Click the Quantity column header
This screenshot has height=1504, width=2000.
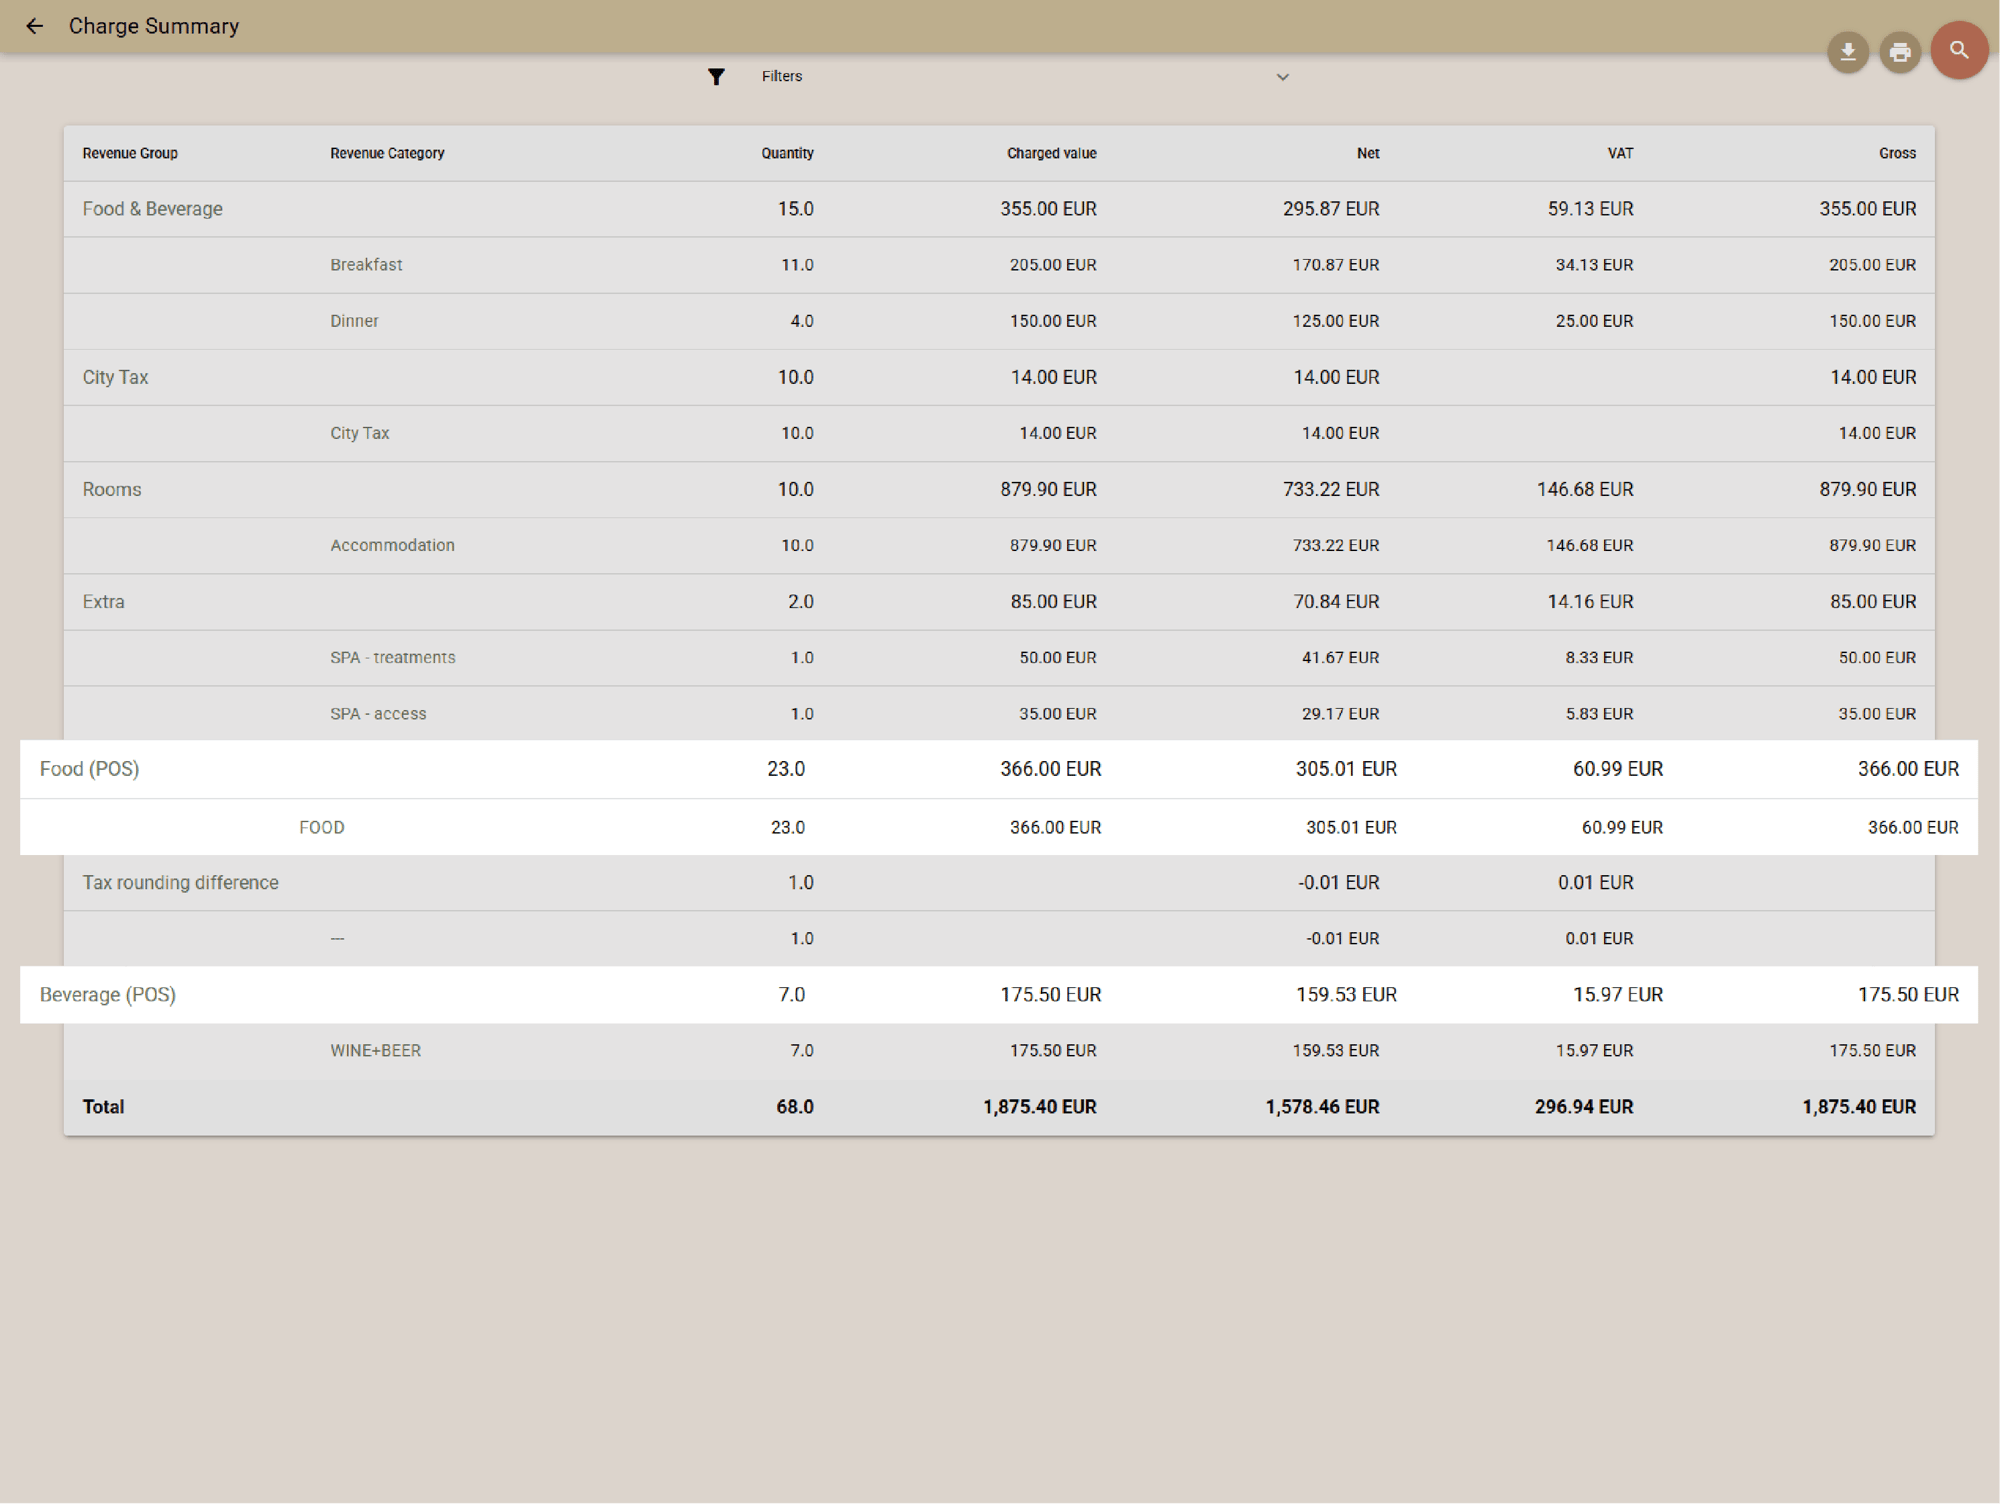tap(787, 153)
